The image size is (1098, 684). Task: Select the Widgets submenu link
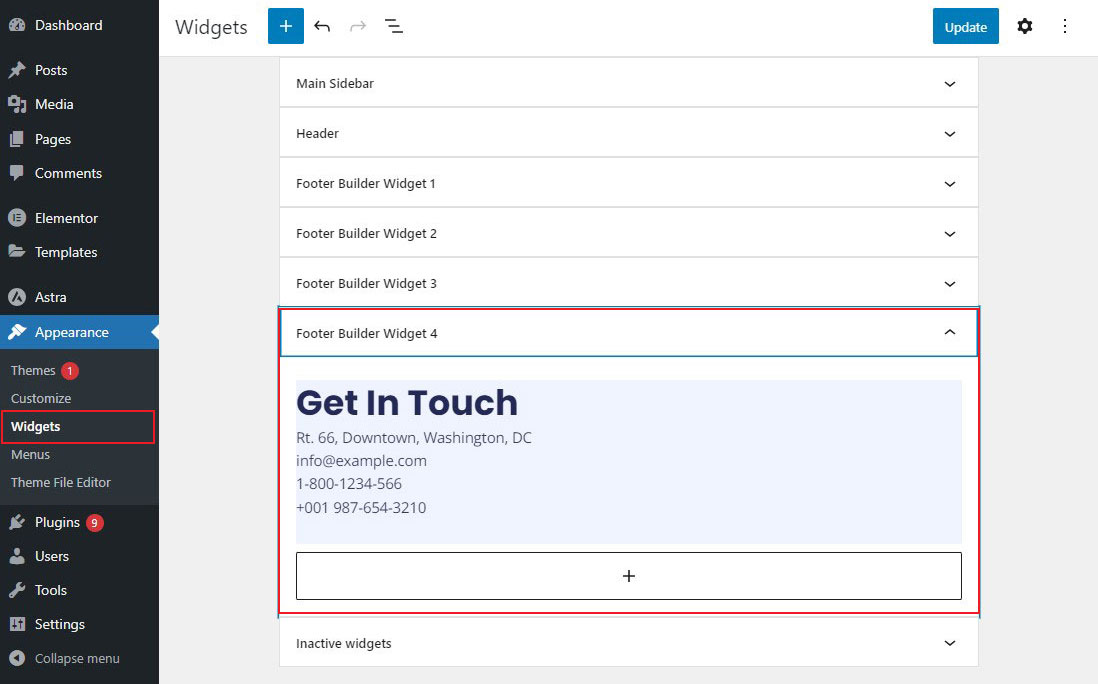coord(36,426)
